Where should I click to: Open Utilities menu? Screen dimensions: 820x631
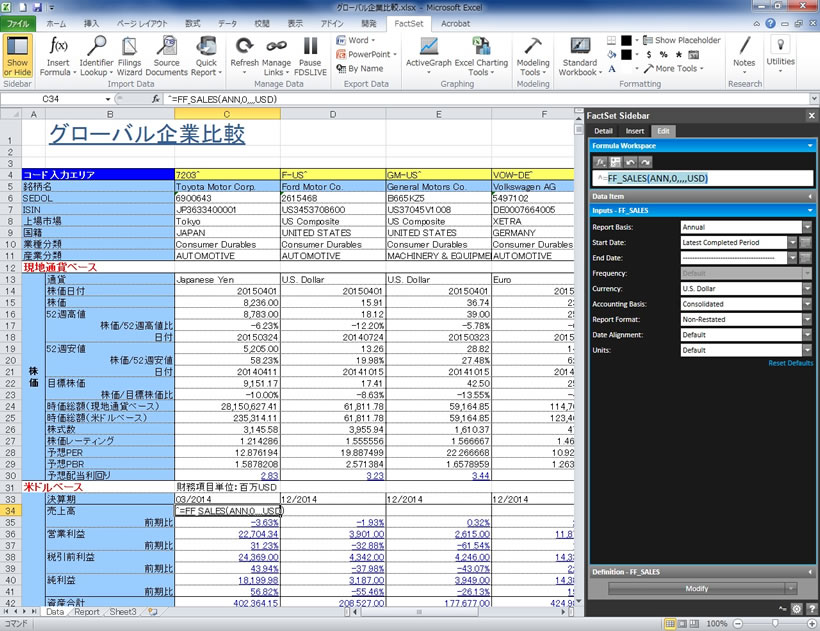tap(780, 52)
